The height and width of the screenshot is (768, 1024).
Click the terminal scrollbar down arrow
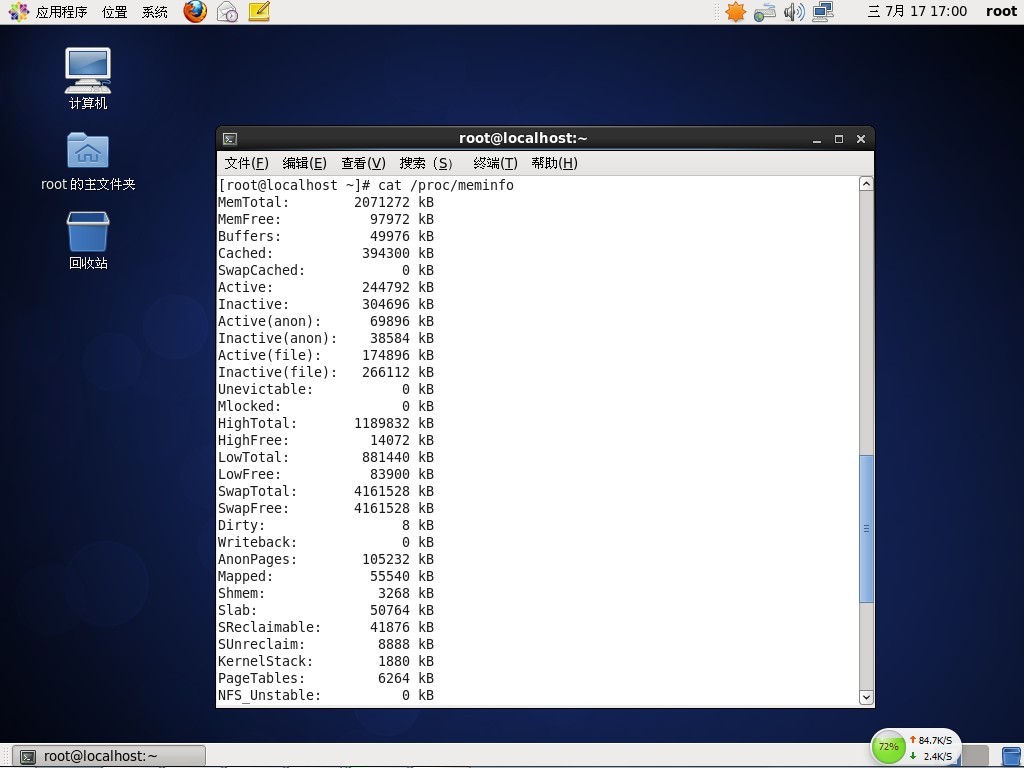point(866,697)
